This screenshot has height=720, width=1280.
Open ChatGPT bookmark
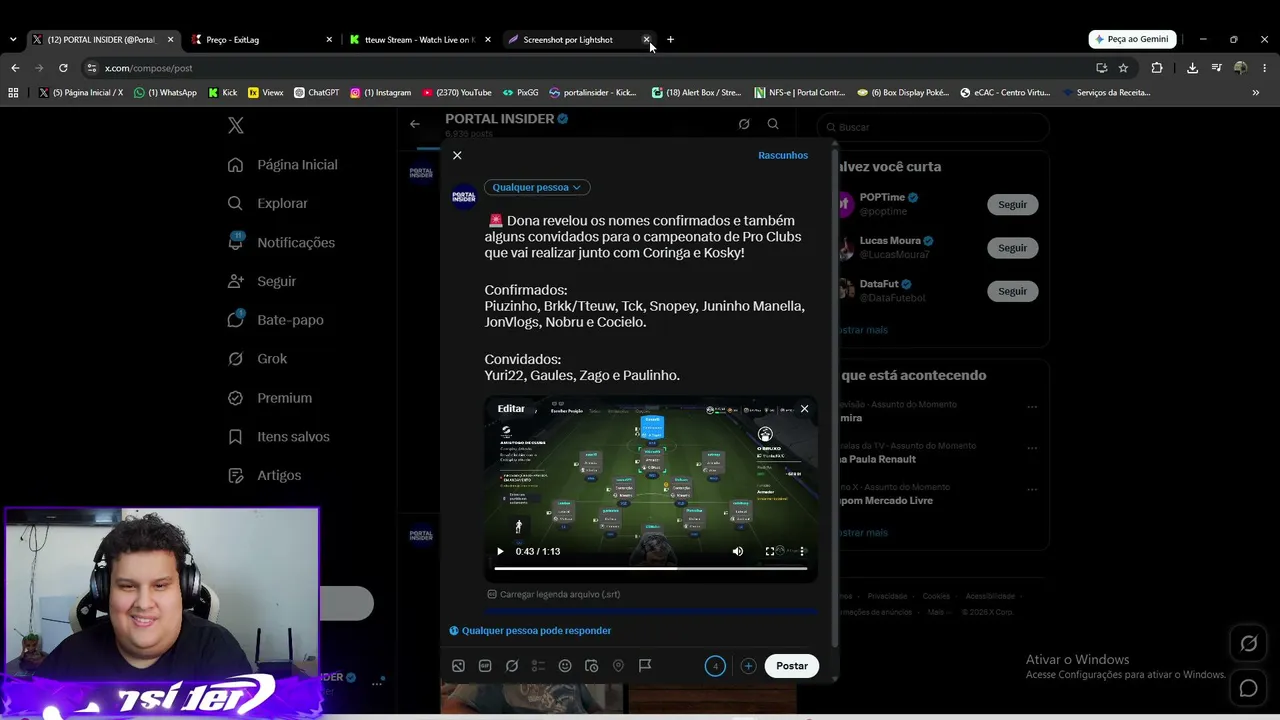click(316, 92)
